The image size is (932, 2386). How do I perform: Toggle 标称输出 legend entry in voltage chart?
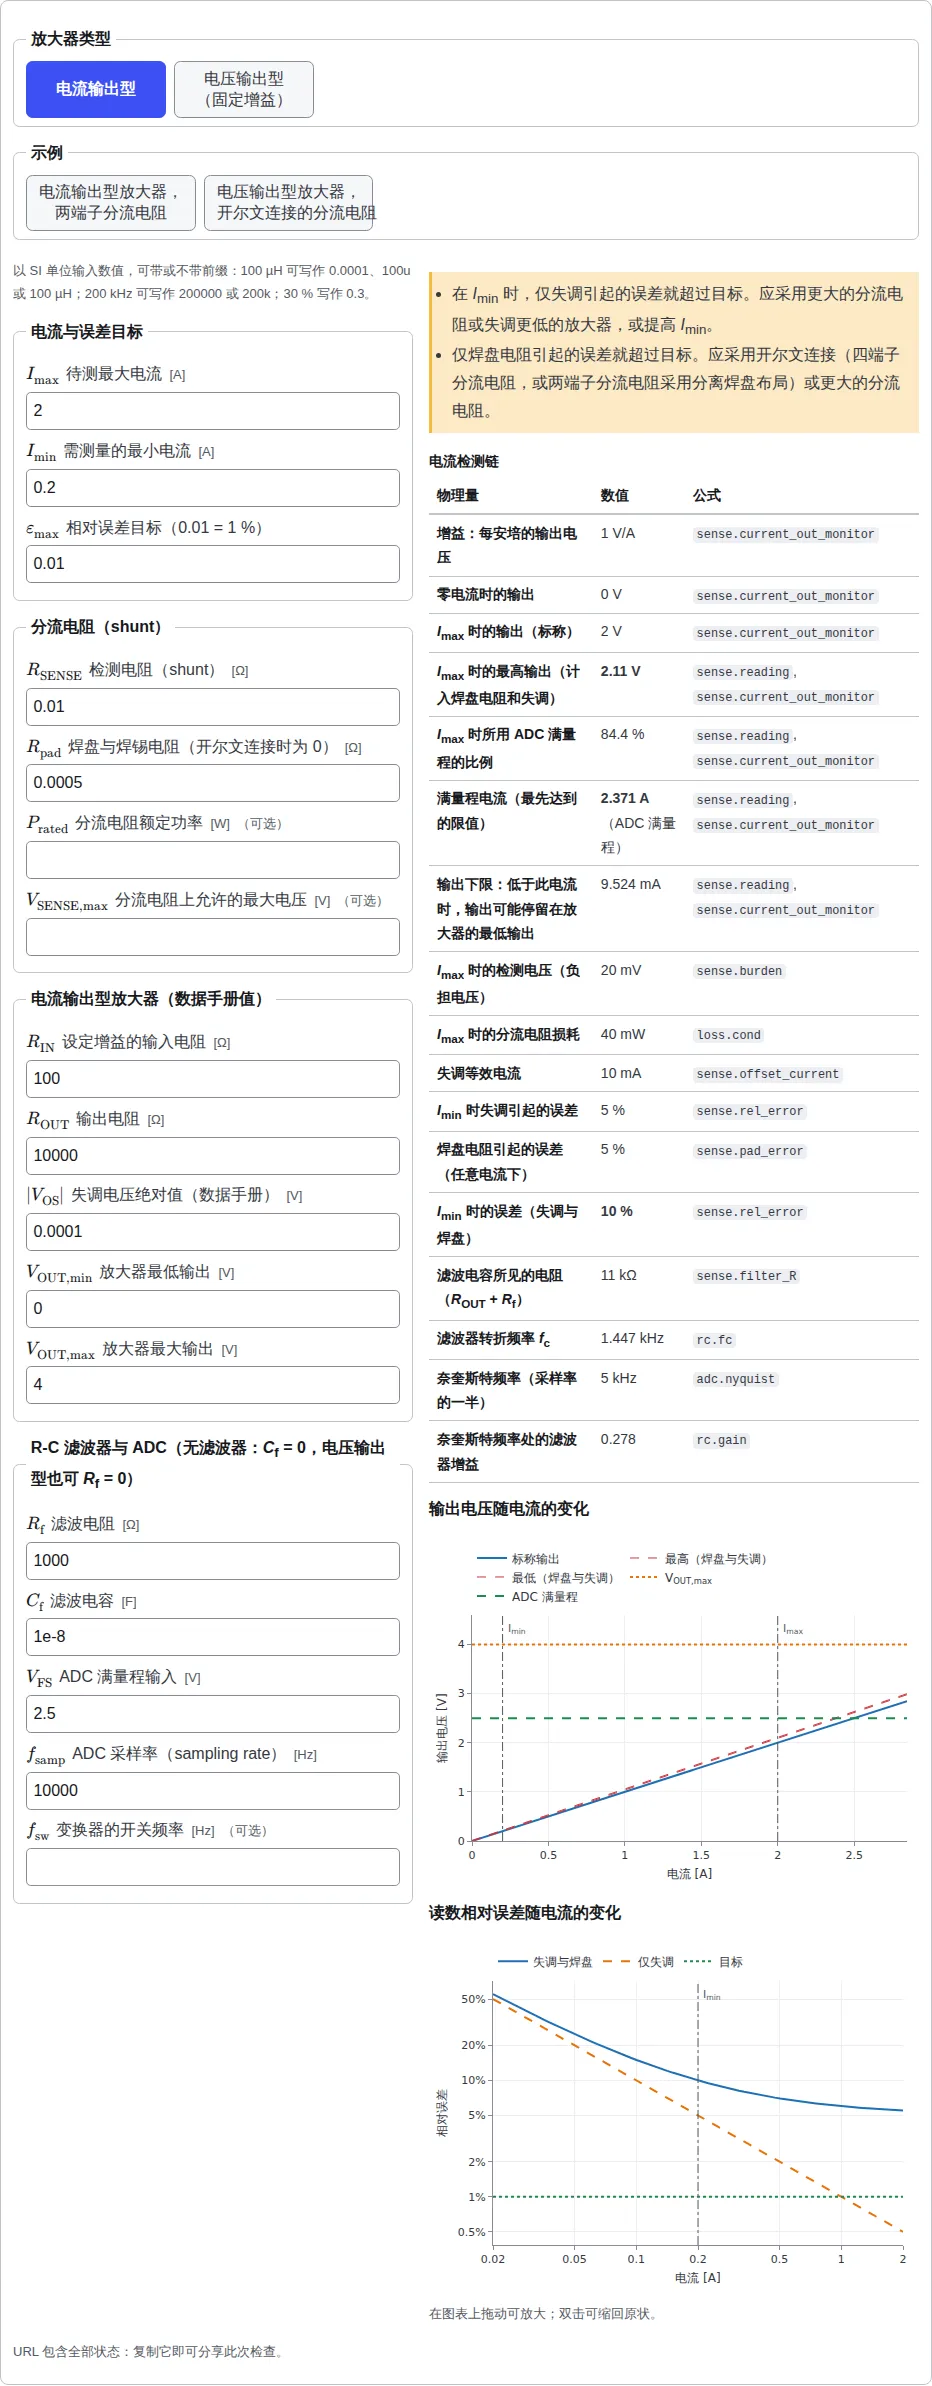point(519,1559)
